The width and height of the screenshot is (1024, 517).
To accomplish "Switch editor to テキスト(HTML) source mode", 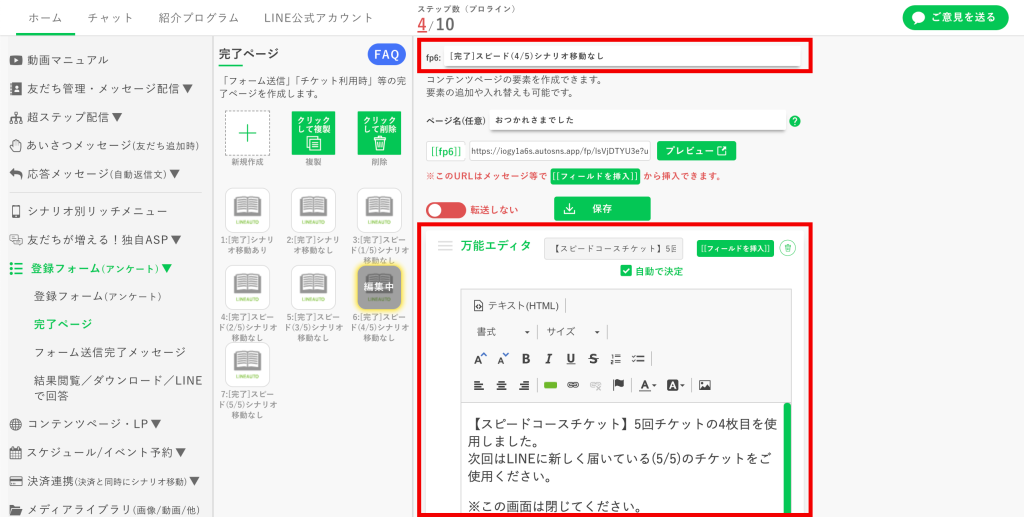I will (516, 305).
